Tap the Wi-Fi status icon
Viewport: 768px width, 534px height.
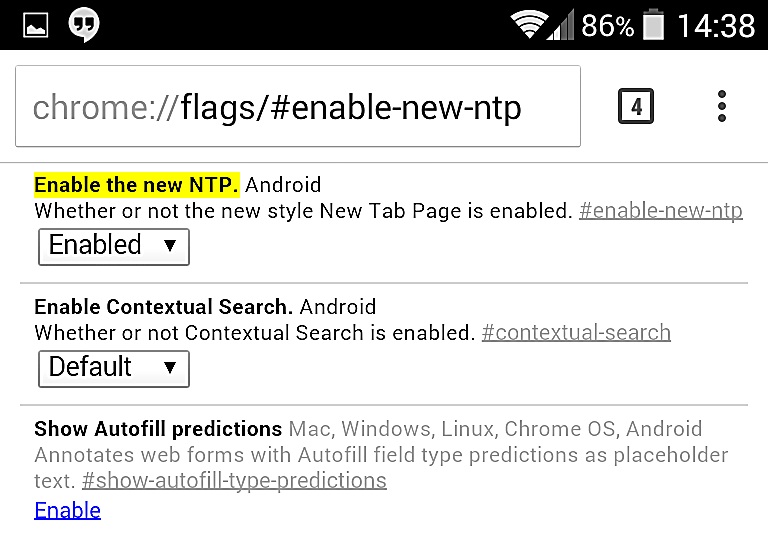[x=528, y=24]
